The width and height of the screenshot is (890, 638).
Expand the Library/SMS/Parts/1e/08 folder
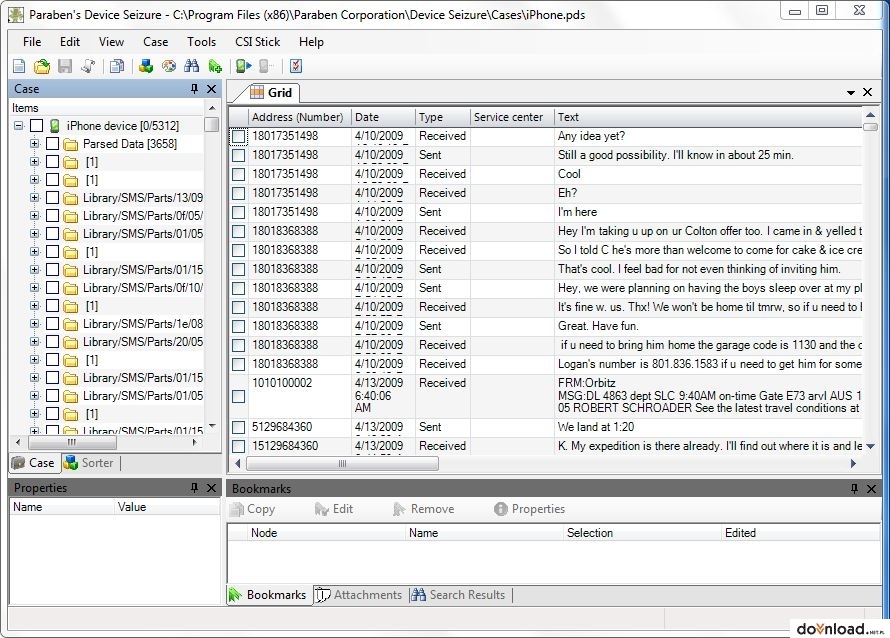click(35, 324)
